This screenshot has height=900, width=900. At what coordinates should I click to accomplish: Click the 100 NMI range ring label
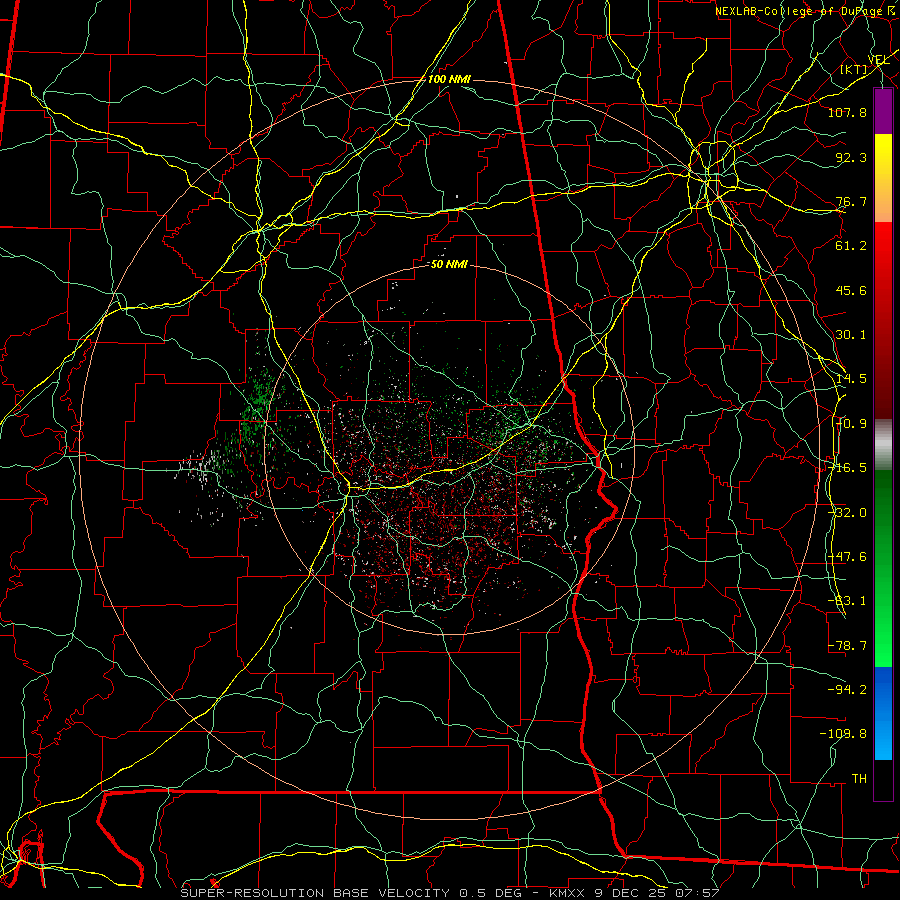pos(449,79)
